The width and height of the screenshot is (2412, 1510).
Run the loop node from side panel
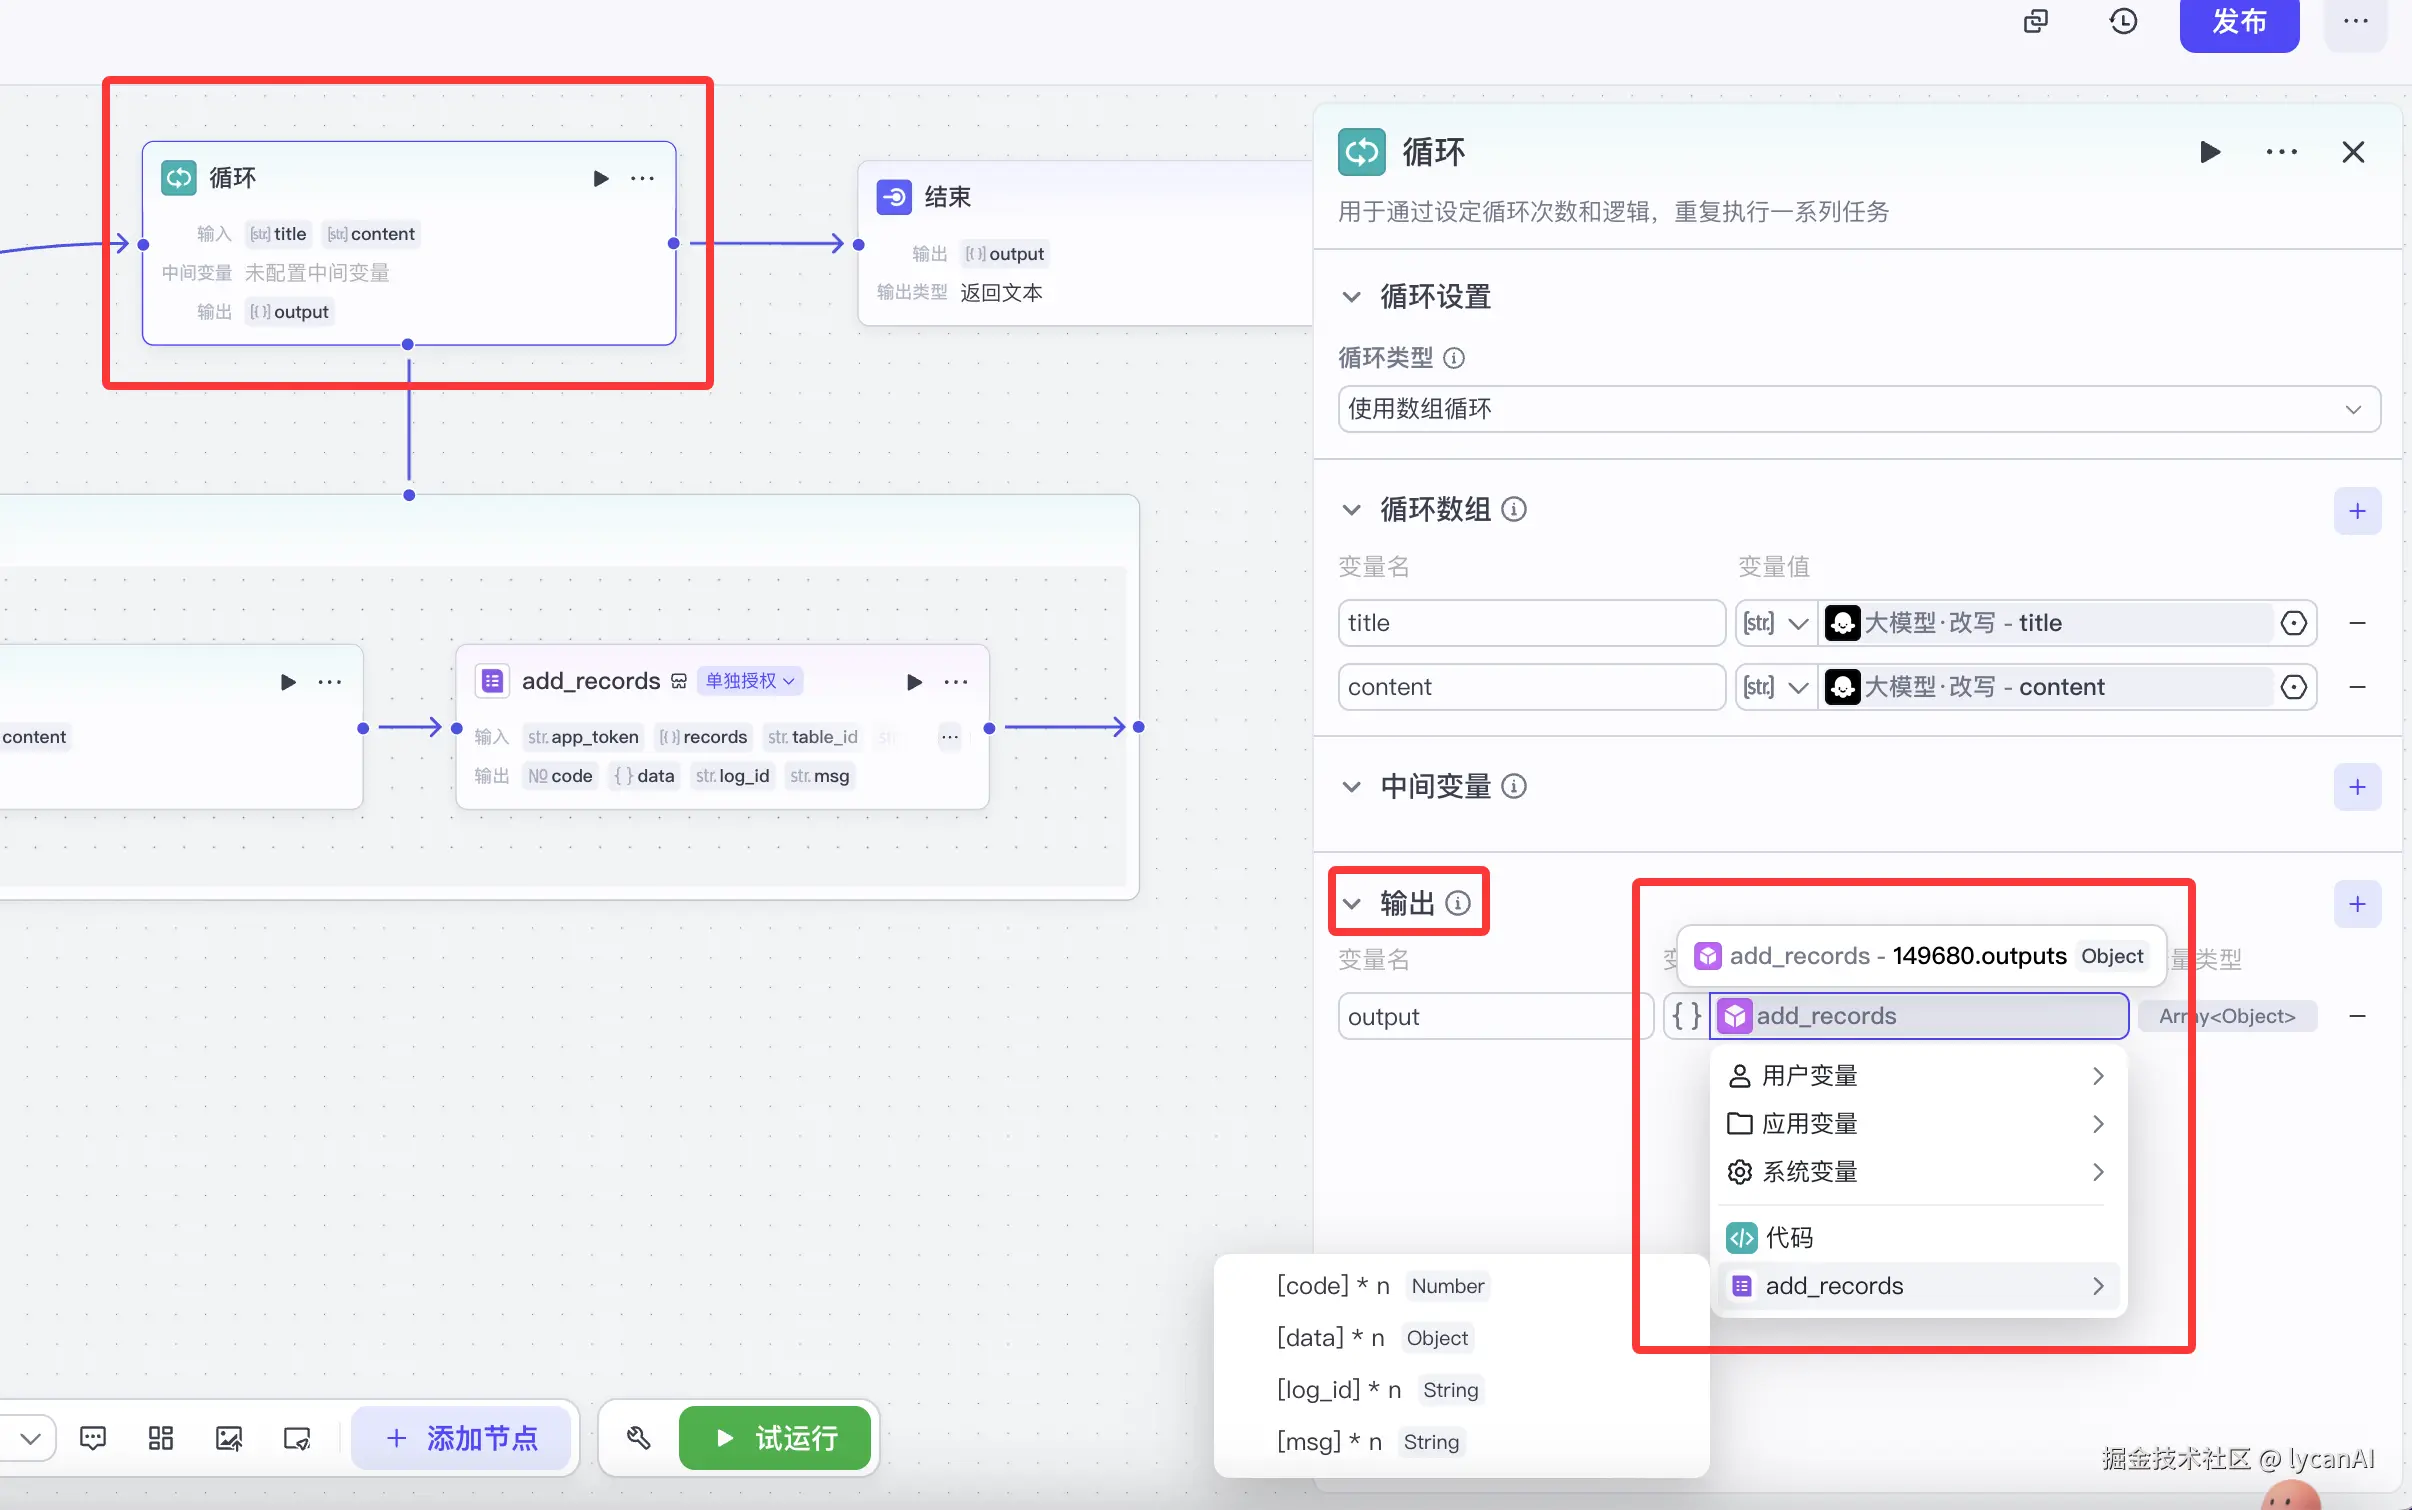pos(2210,152)
